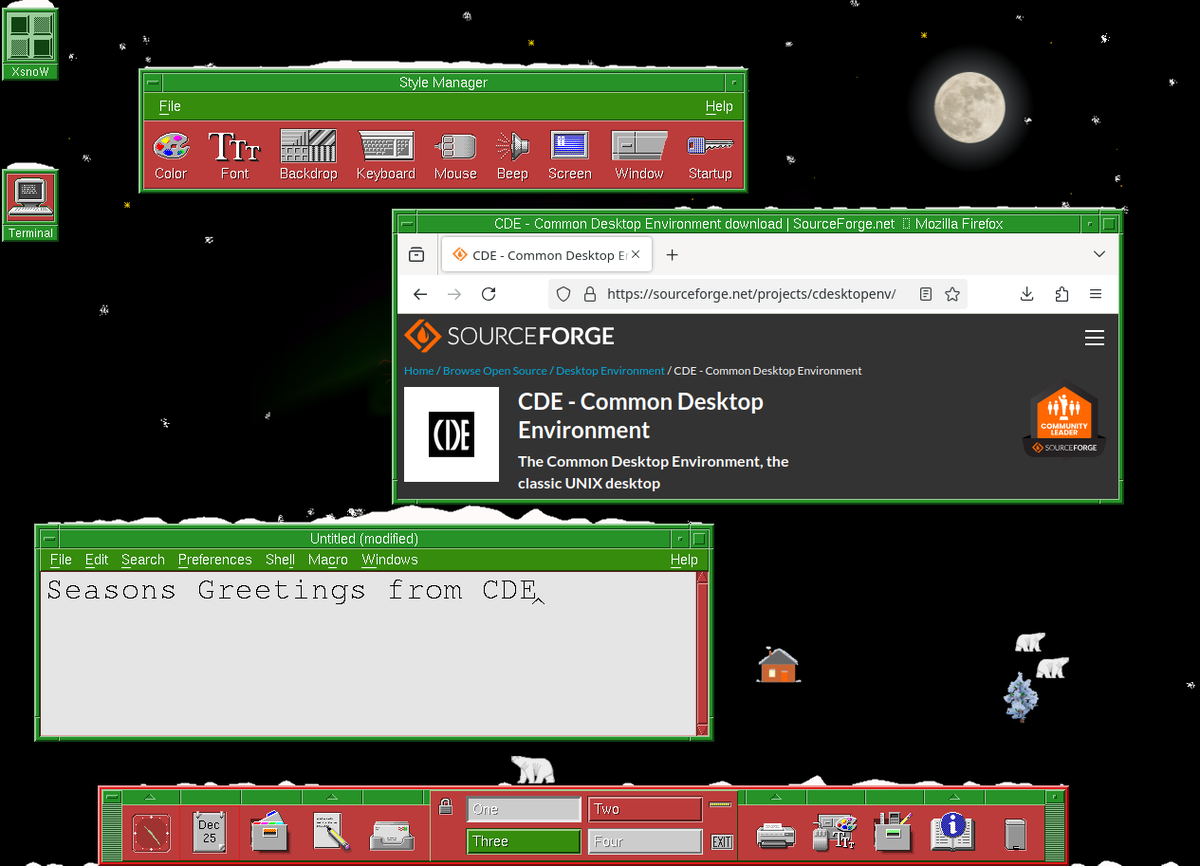
Task: Open the Macro menu in text editor
Action: [328, 560]
